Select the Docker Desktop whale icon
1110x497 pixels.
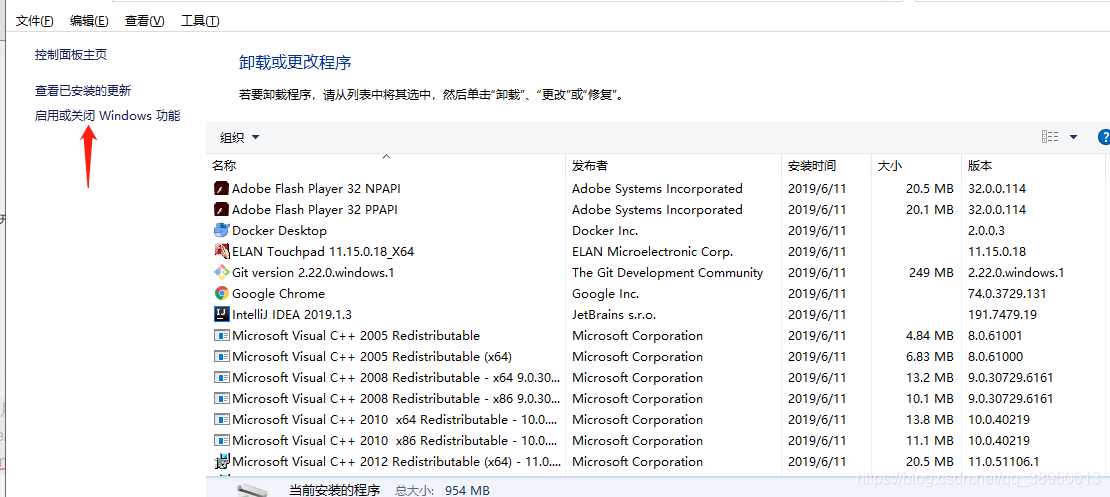(x=222, y=231)
